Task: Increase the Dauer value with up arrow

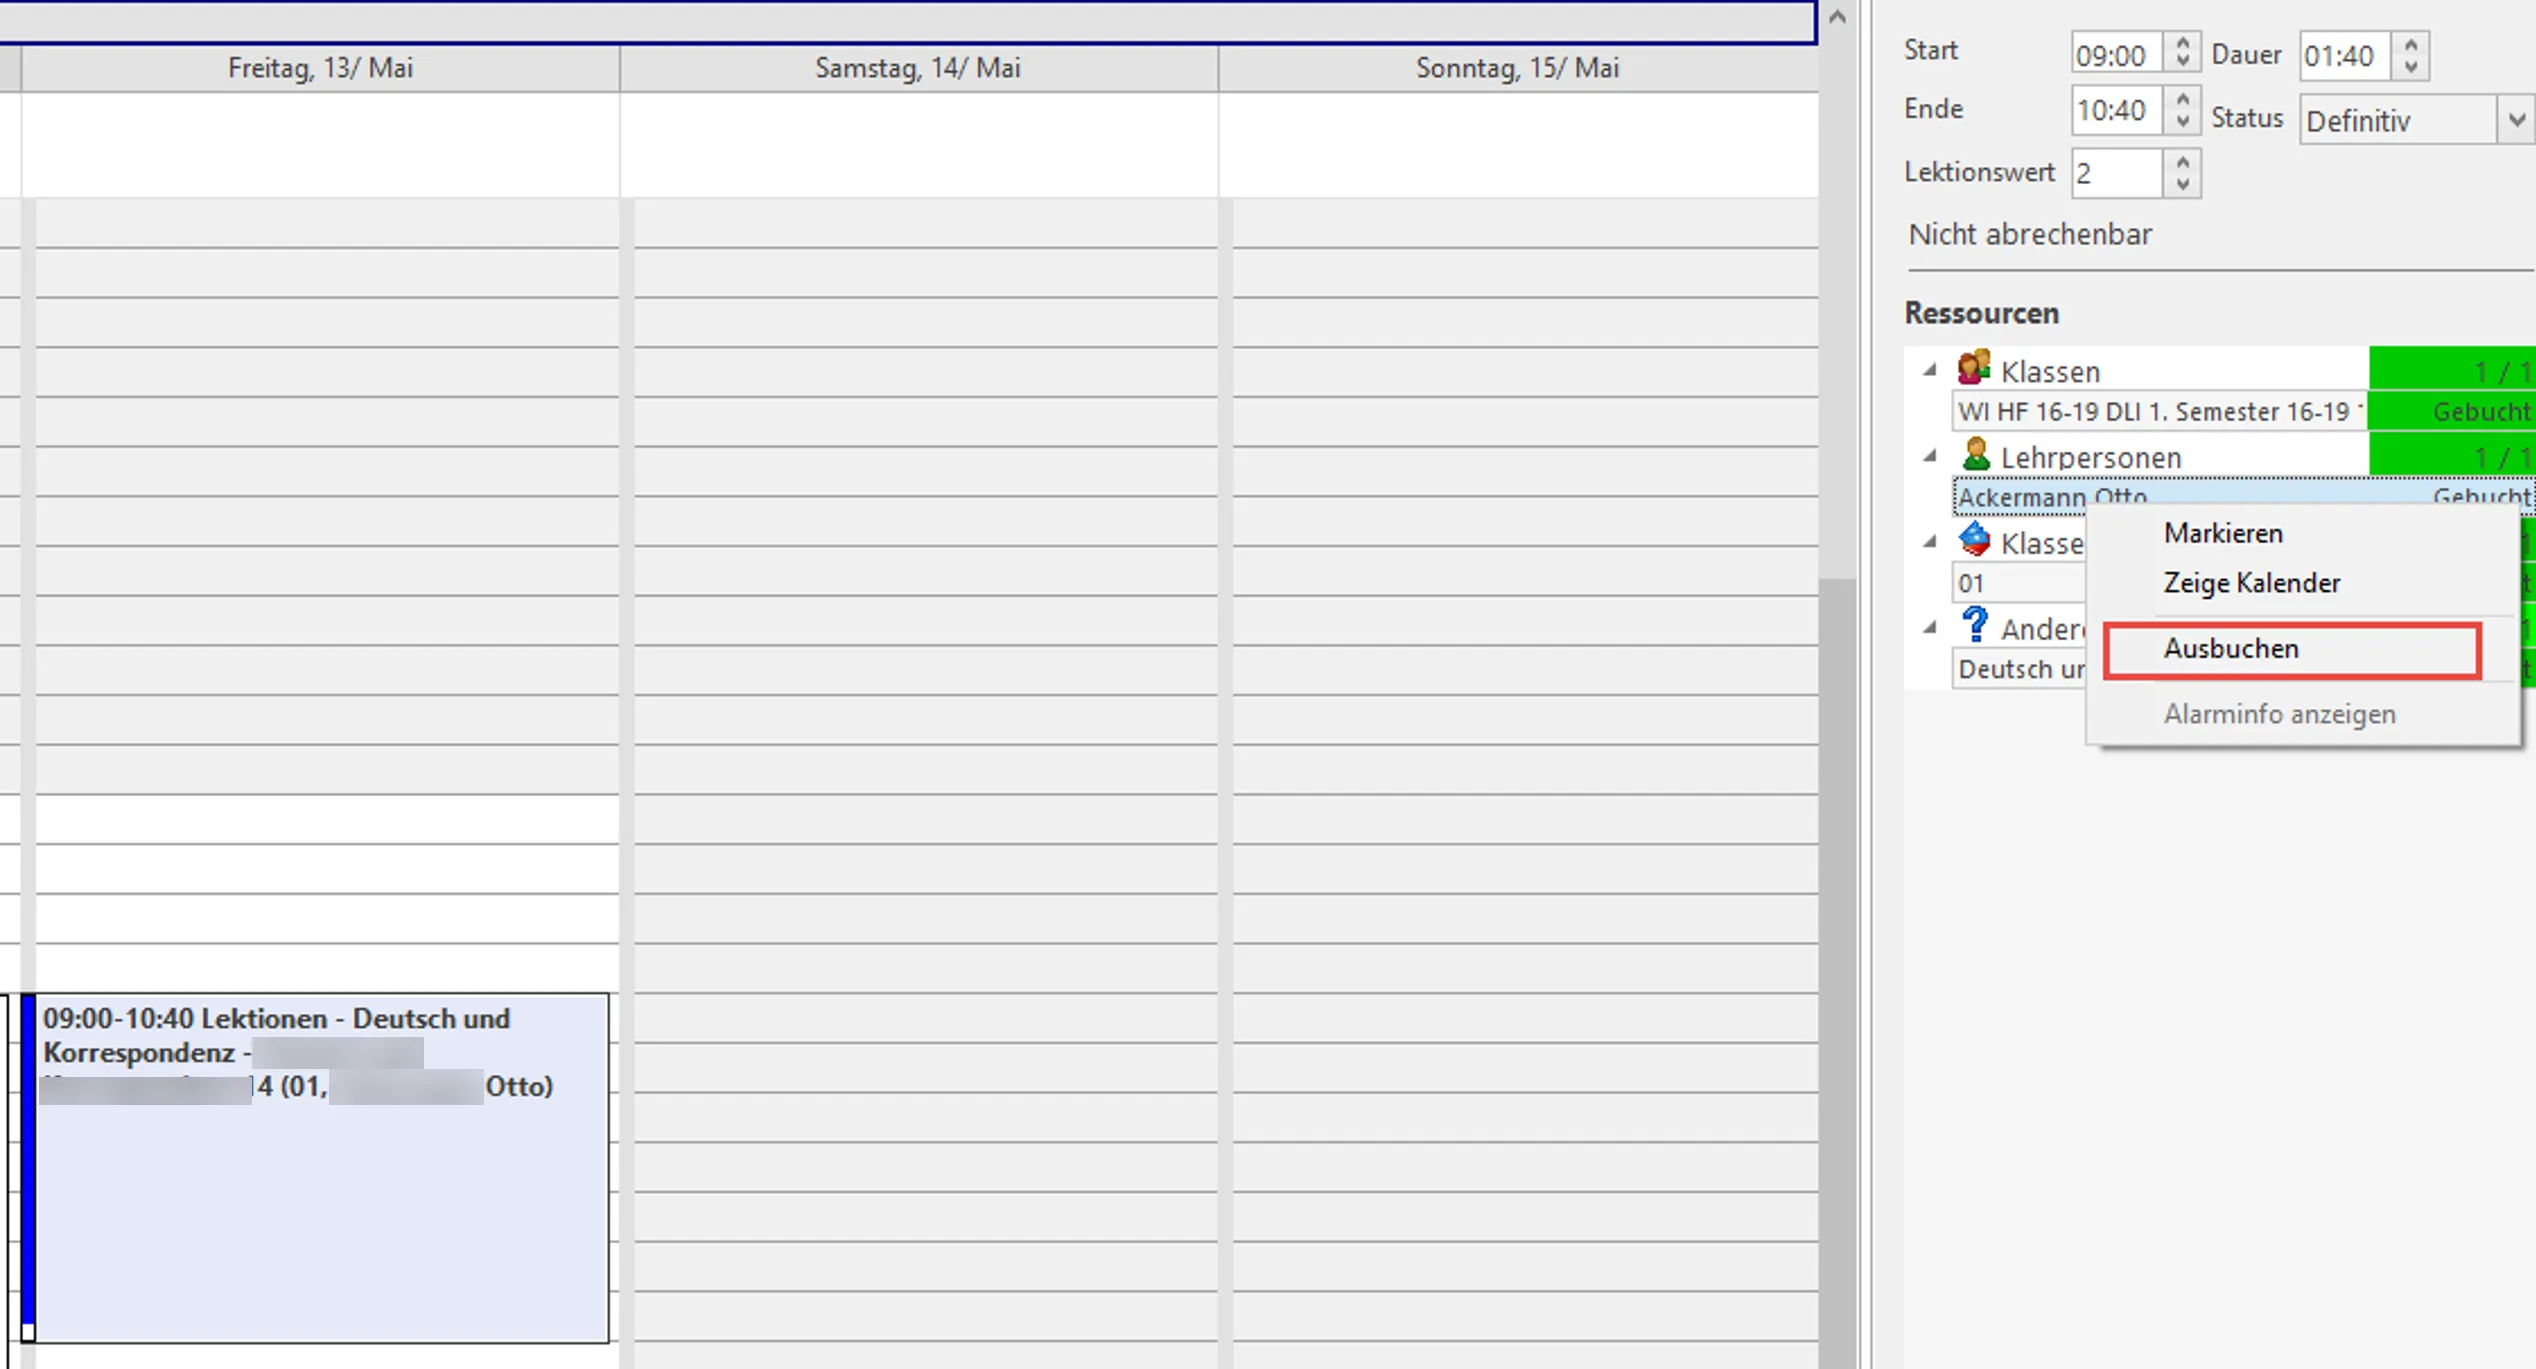Action: tap(2412, 43)
